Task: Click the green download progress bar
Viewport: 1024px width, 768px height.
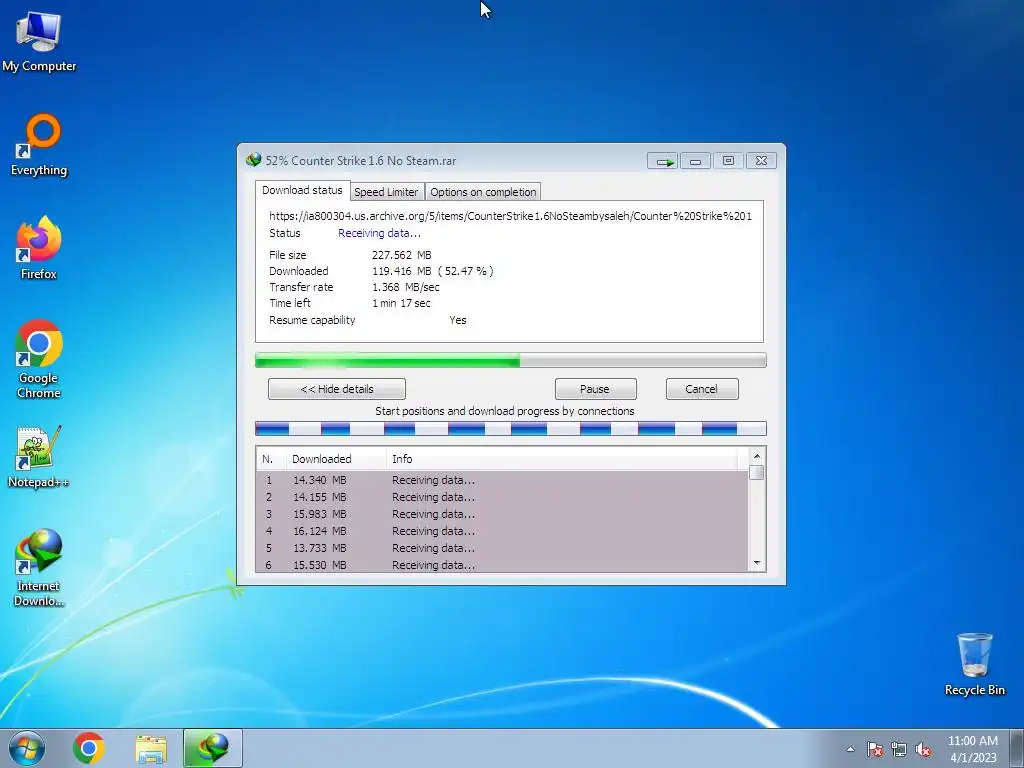Action: pos(511,360)
